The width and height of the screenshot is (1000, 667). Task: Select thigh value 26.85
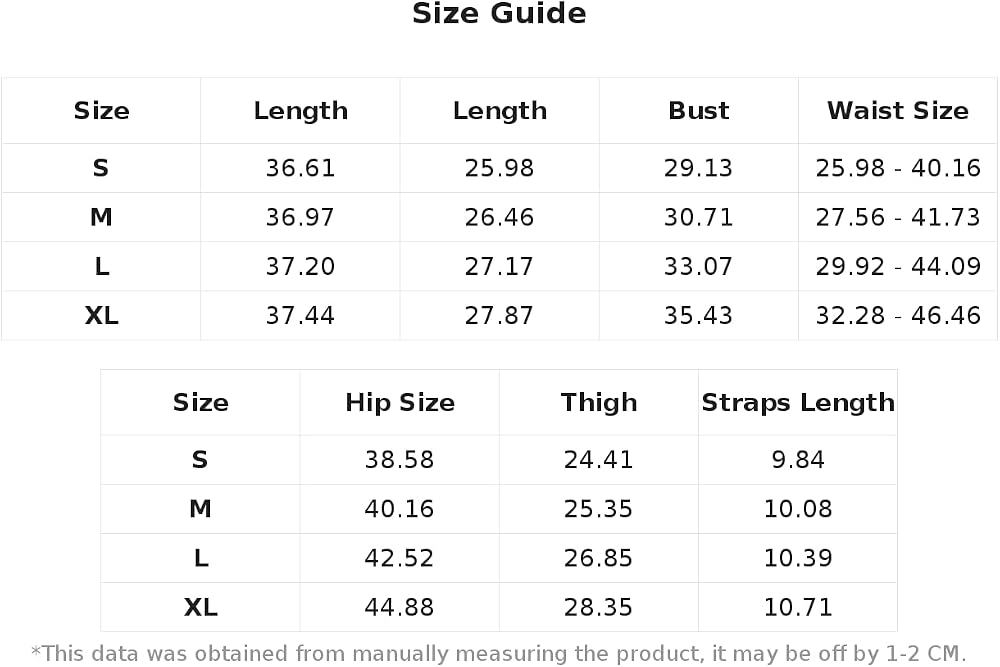[598, 558]
